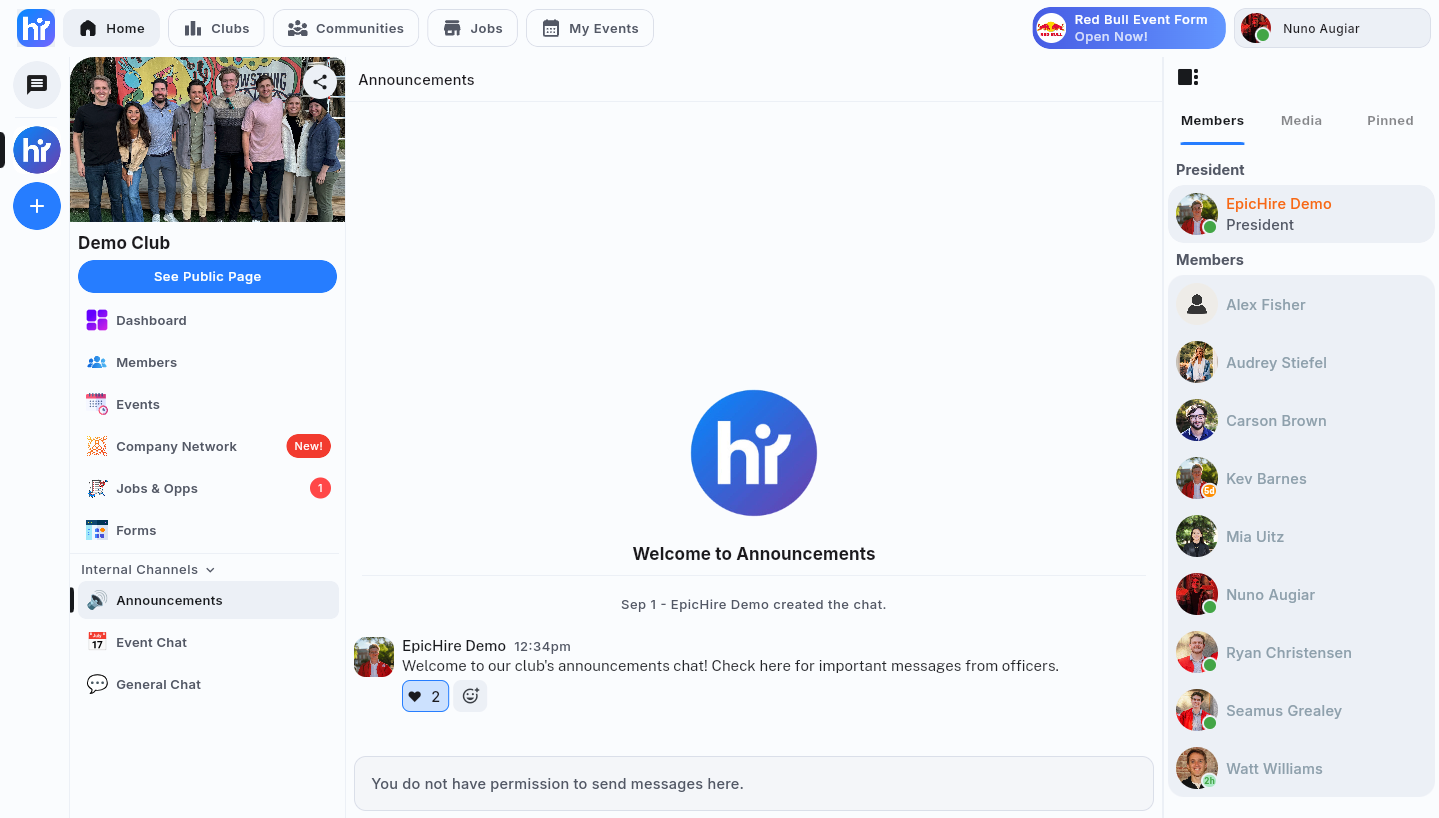Click EpicHire Demo message avatar
This screenshot has height=818, width=1439.
pyautogui.click(x=374, y=657)
